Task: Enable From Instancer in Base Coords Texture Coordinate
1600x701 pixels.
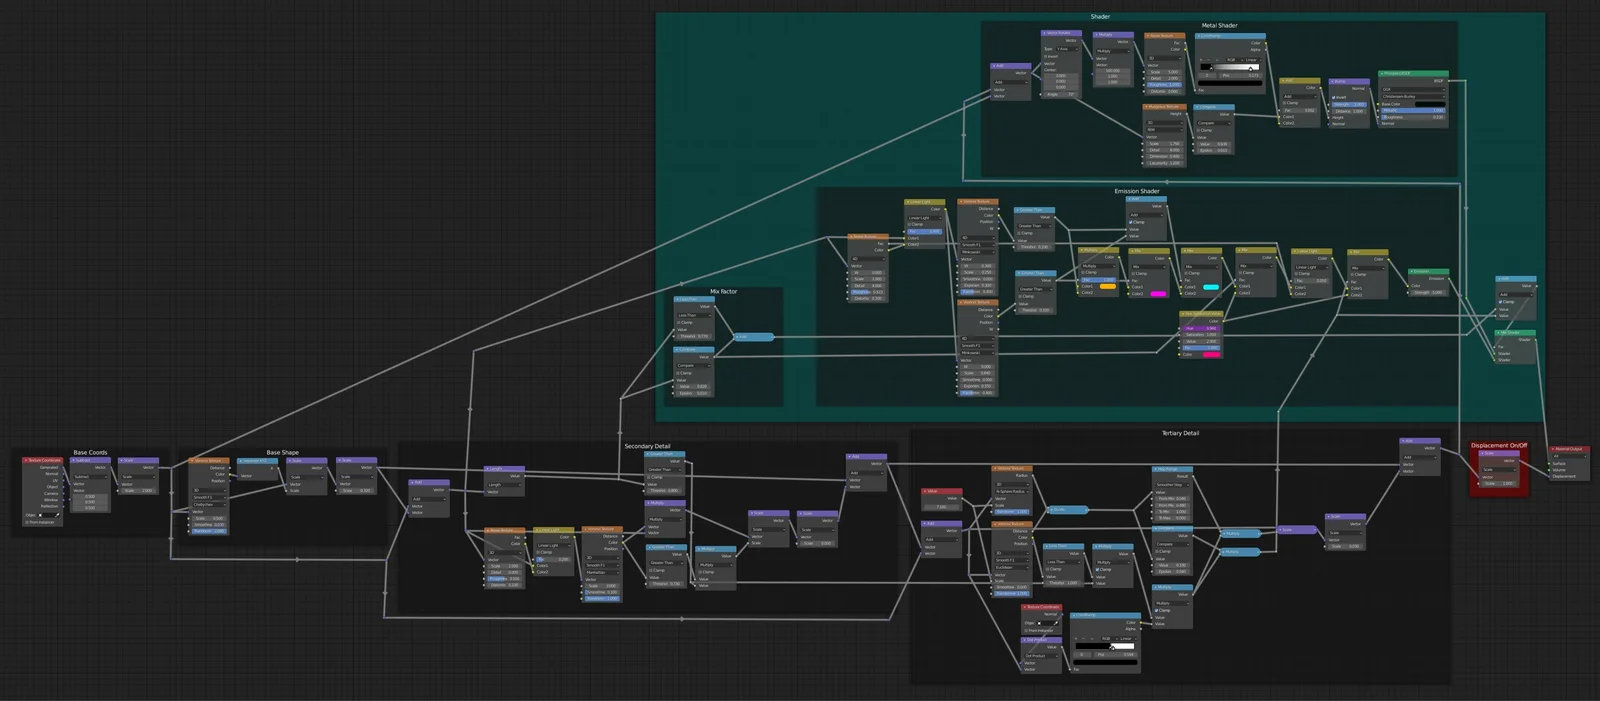Action: tap(27, 522)
